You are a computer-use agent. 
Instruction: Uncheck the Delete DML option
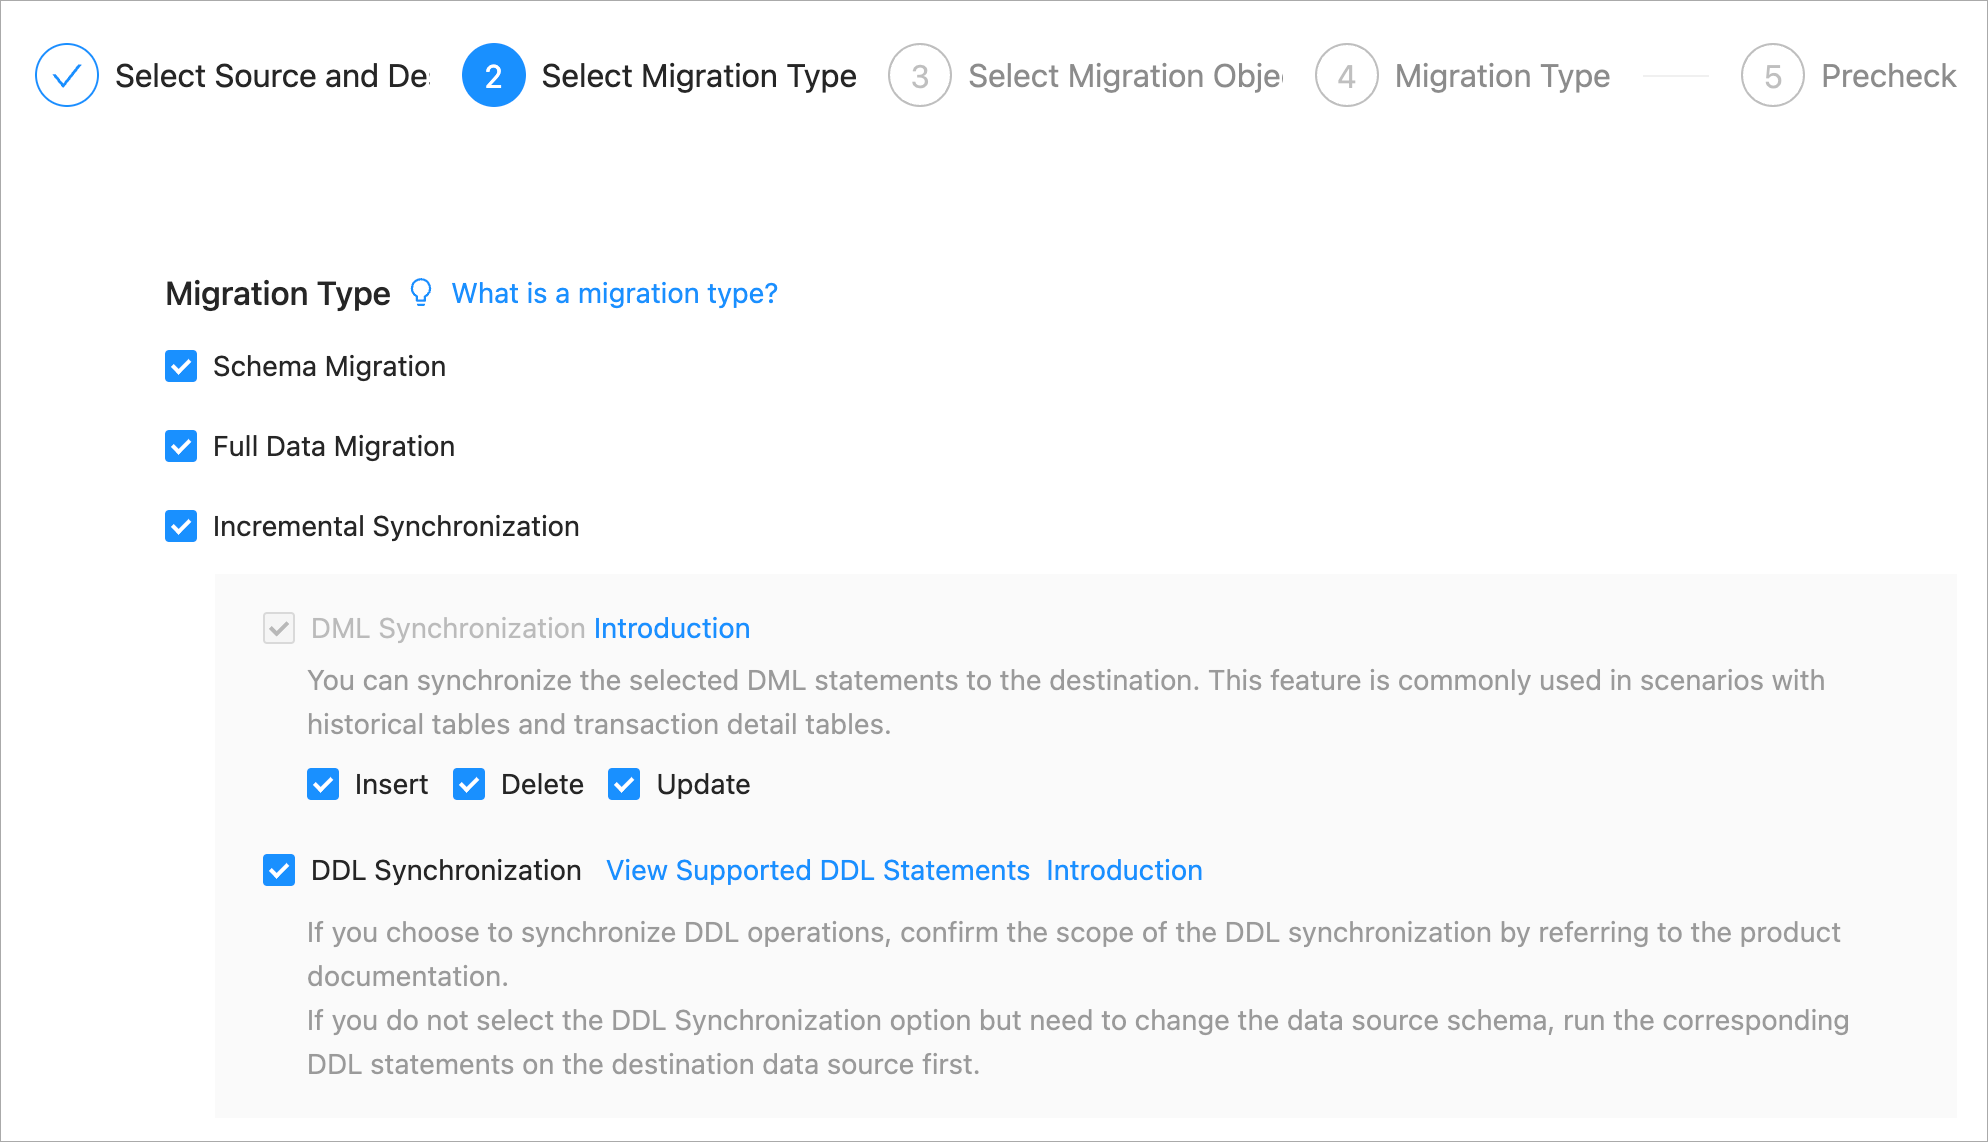469,784
